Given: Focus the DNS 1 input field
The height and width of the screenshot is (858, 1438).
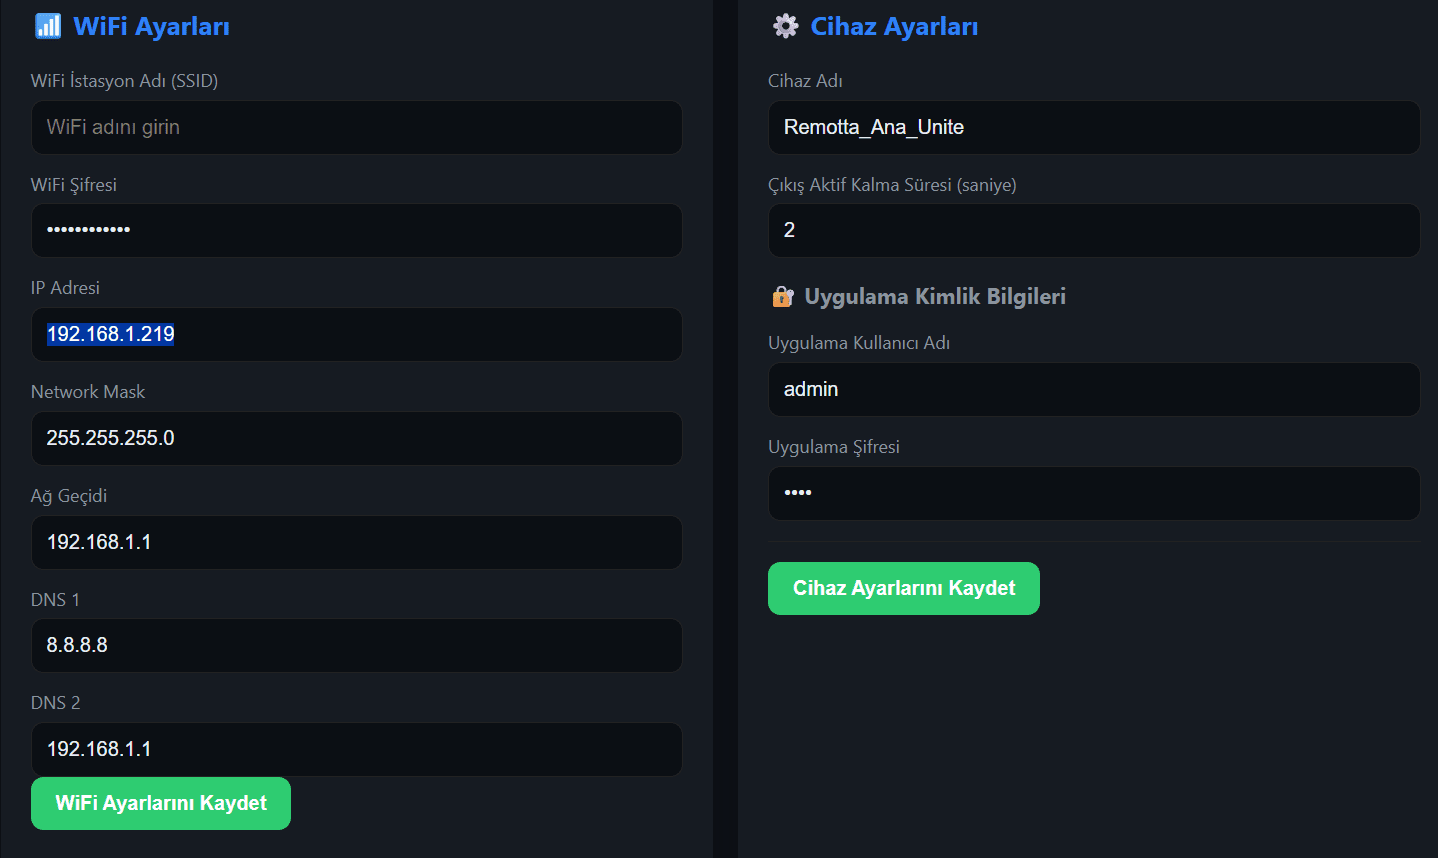Looking at the screenshot, I should [x=356, y=645].
